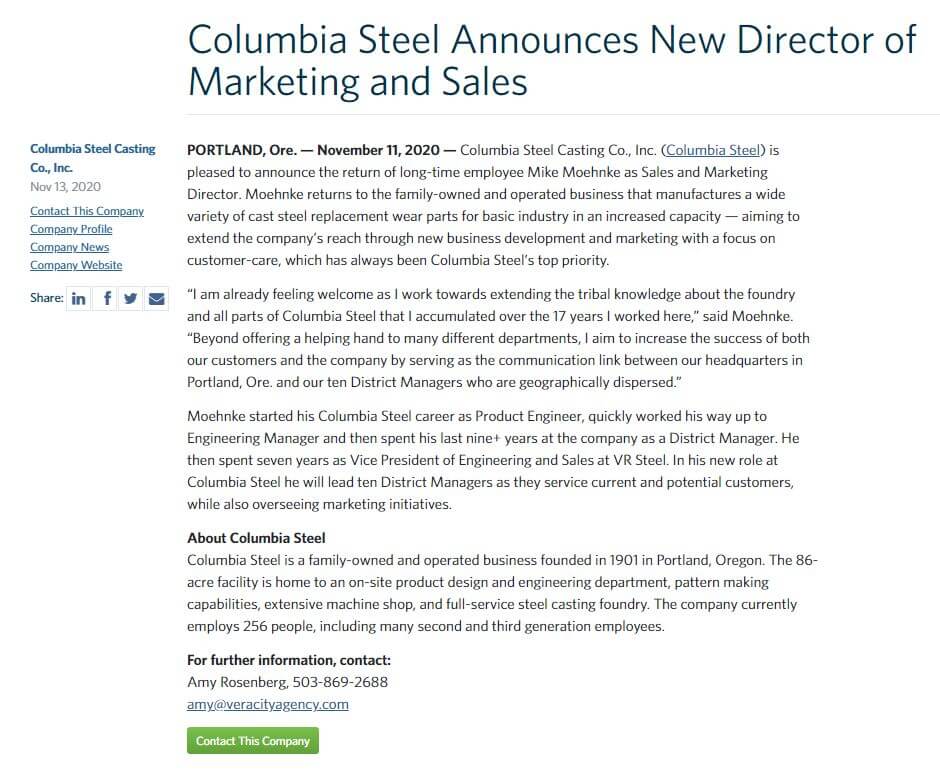Open Contact This Company sidebar link
This screenshot has width=940, height=771.
click(87, 211)
